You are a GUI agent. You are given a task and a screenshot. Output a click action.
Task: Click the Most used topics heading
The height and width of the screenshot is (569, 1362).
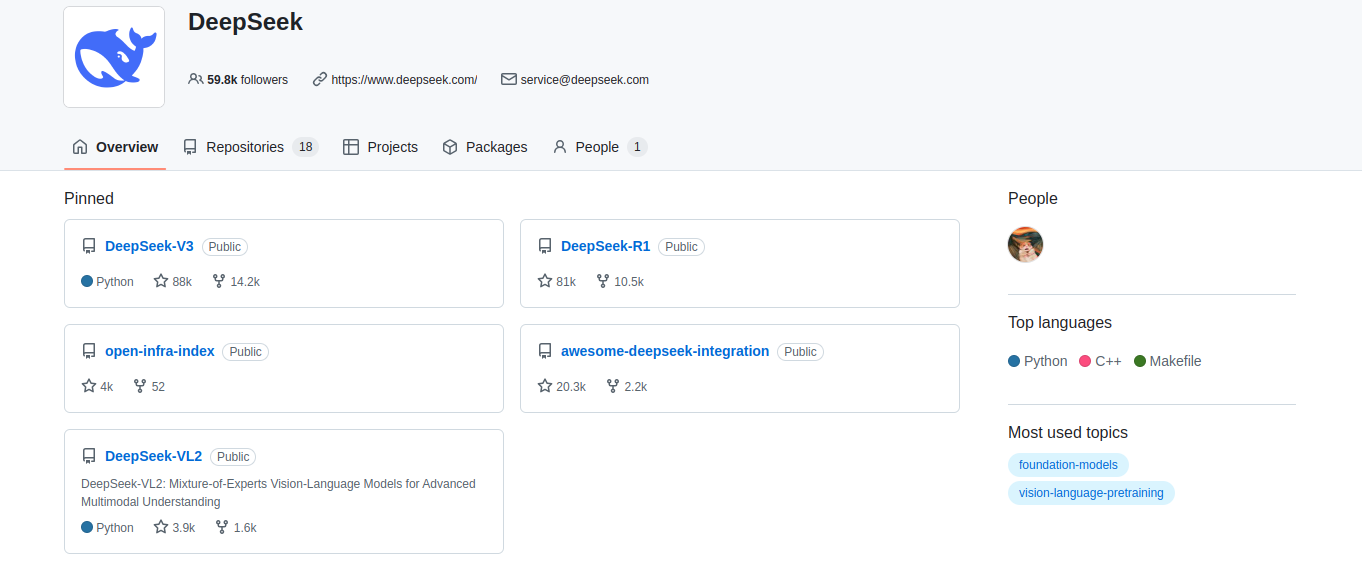pos(1068,433)
